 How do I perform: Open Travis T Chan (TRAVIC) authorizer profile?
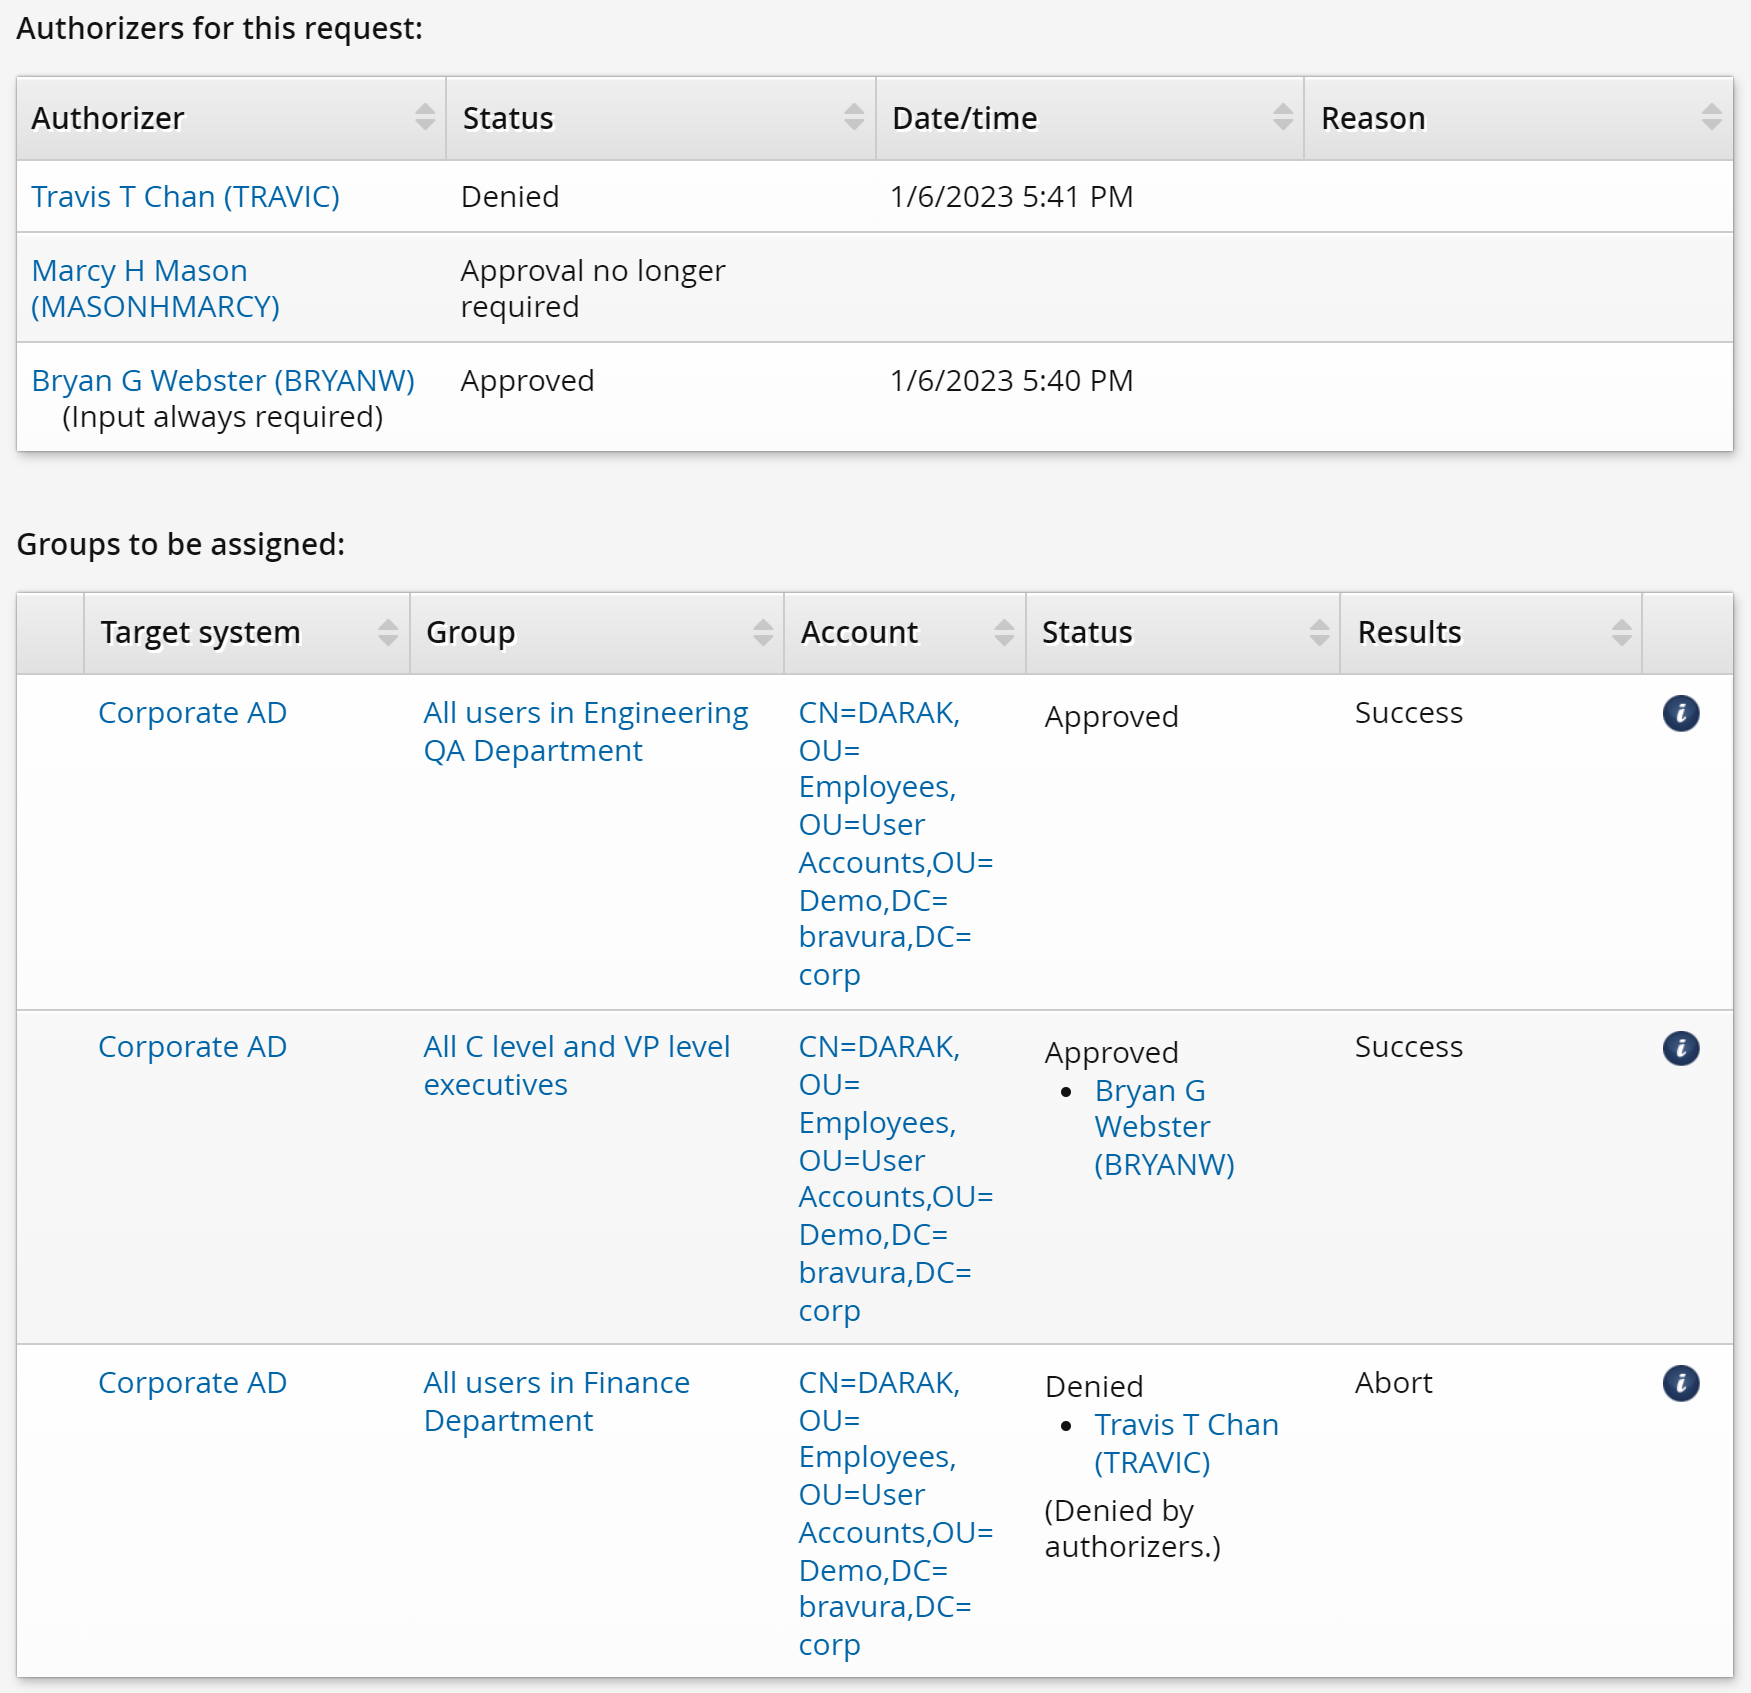tap(185, 197)
